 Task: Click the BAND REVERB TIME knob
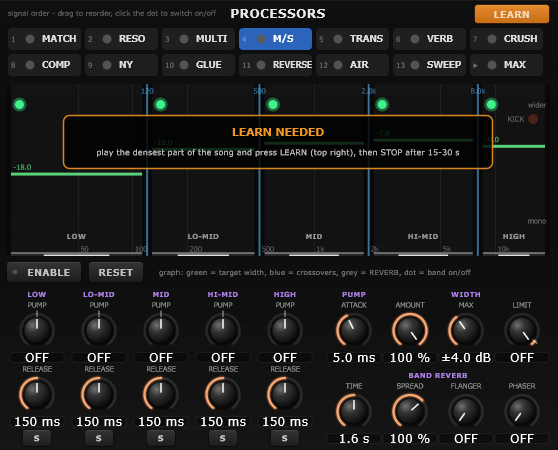coord(354,411)
